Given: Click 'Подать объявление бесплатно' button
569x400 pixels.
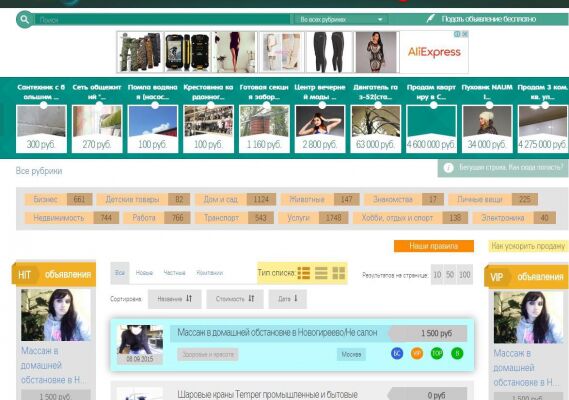Looking at the screenshot, I should [x=488, y=19].
